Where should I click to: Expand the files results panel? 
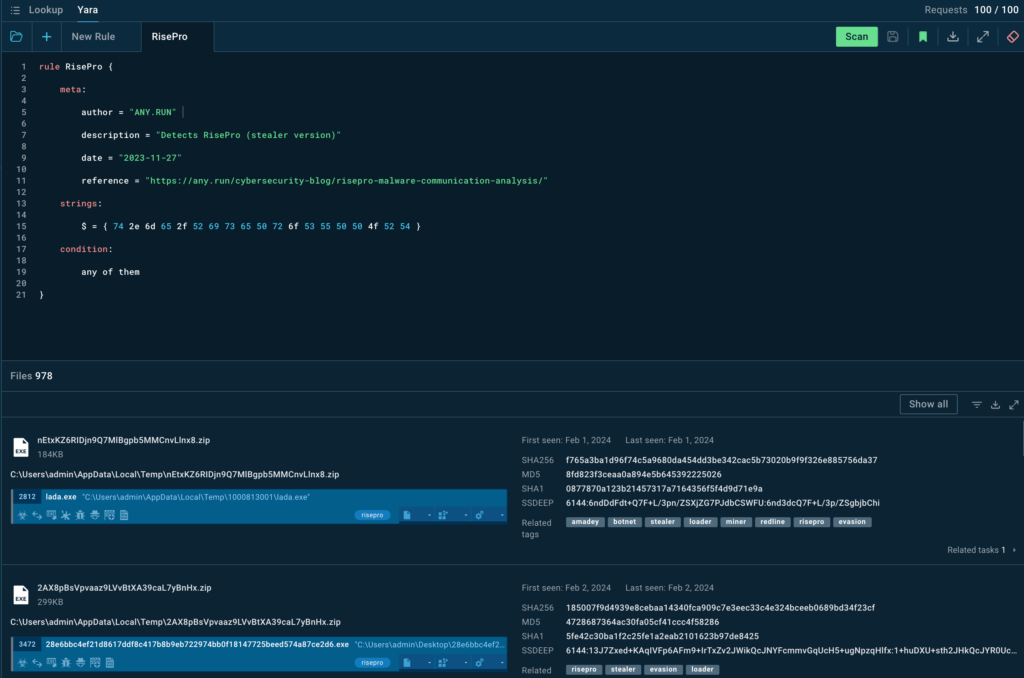tap(1014, 405)
